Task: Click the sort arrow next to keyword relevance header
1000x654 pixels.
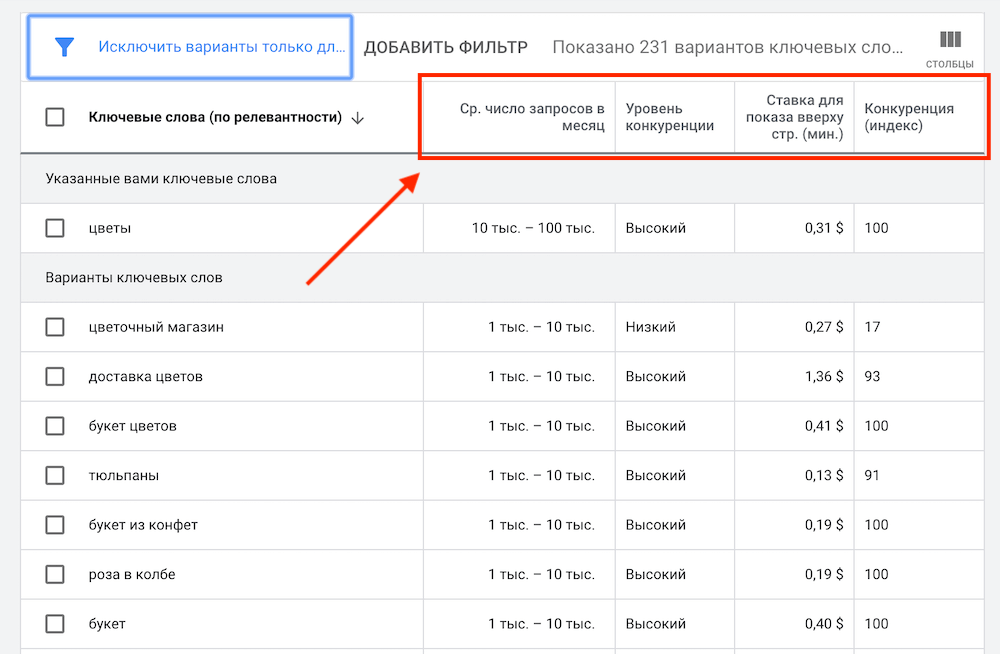Action: point(357,117)
